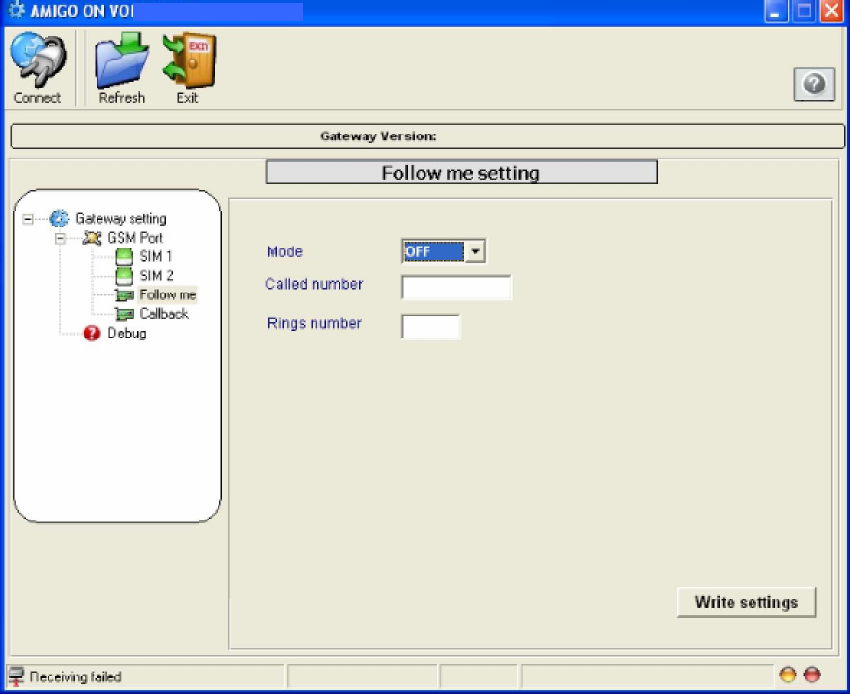The height and width of the screenshot is (694, 850).
Task: Click the Called number label
Action: [x=314, y=284]
